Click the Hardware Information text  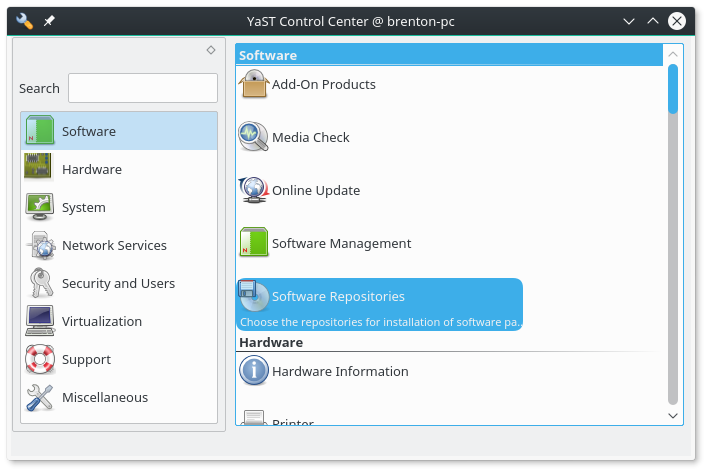(x=340, y=371)
